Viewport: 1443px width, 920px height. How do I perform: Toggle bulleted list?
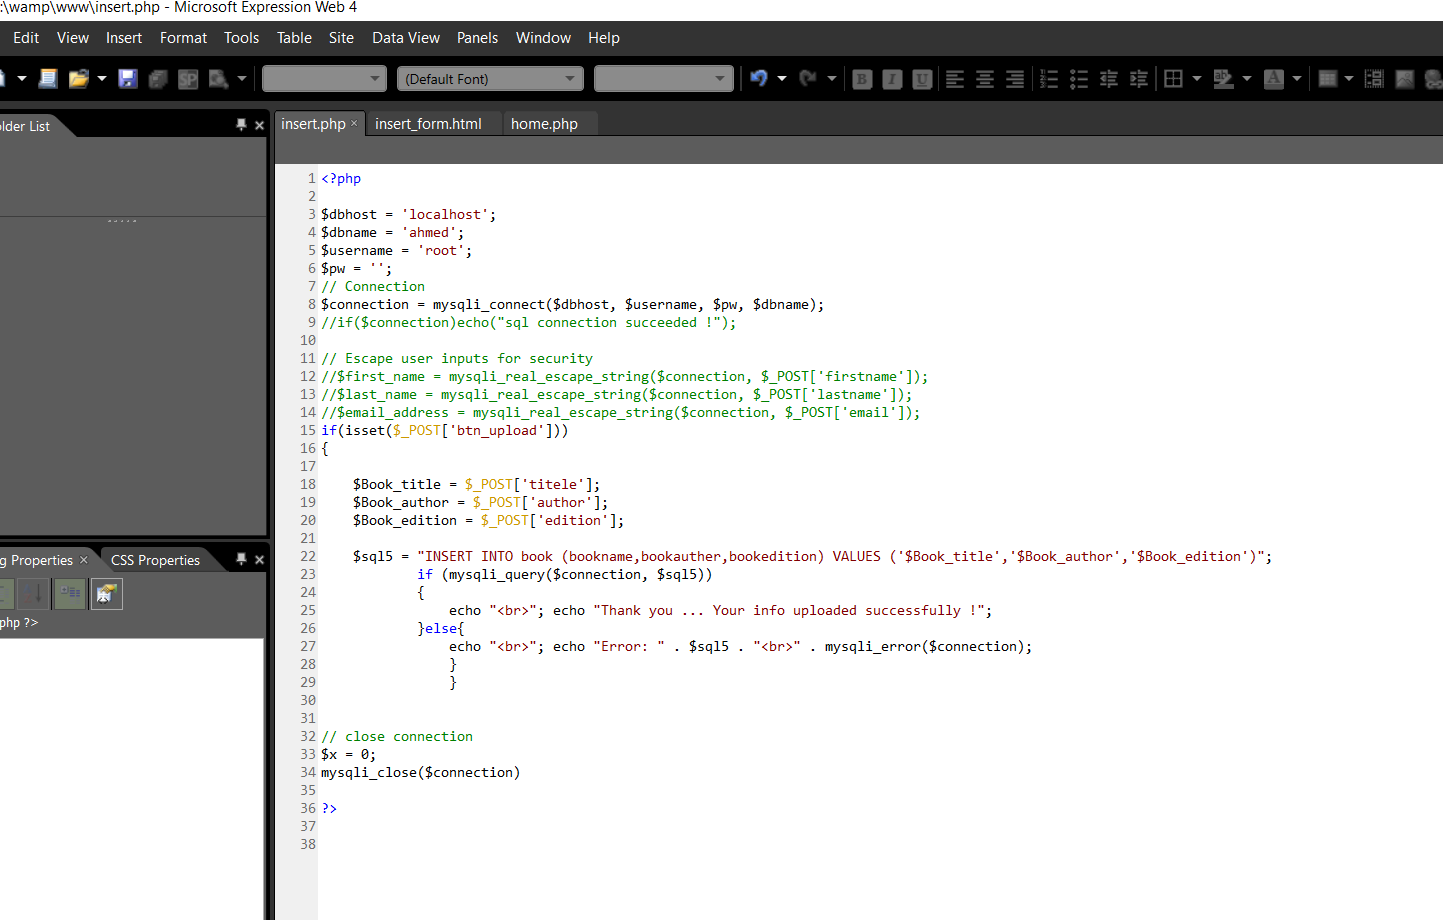[1079, 79]
